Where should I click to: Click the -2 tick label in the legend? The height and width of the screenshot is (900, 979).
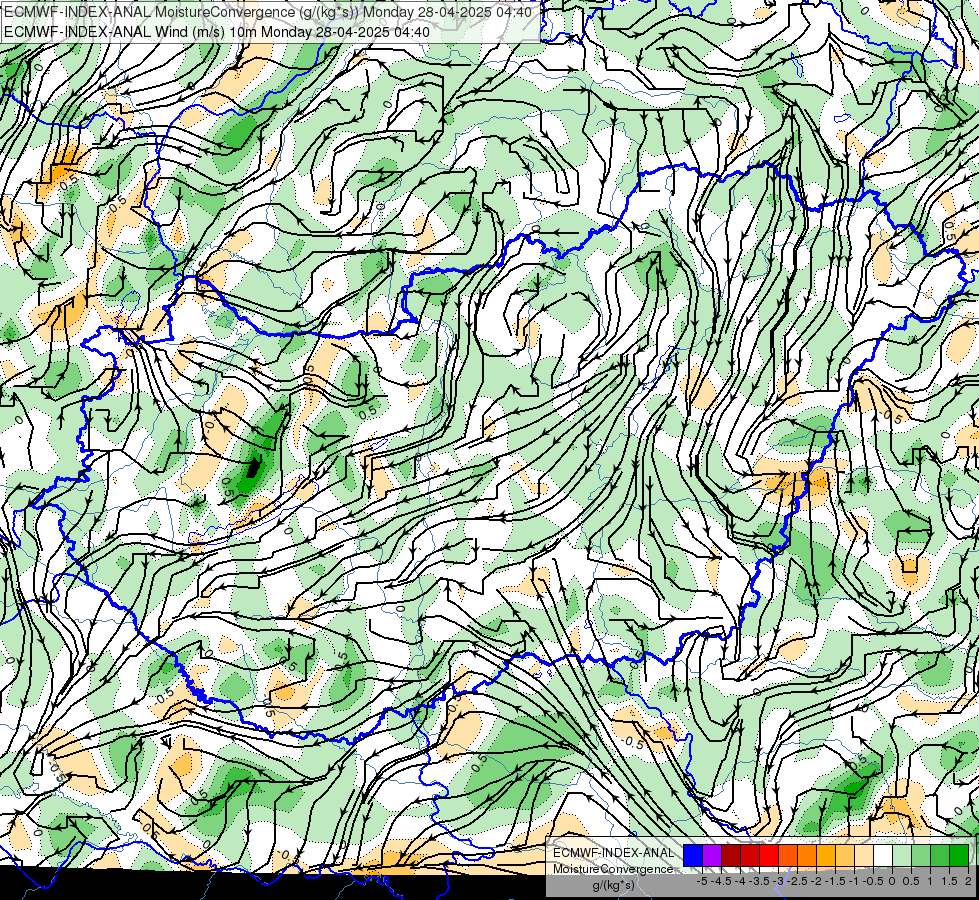click(816, 881)
